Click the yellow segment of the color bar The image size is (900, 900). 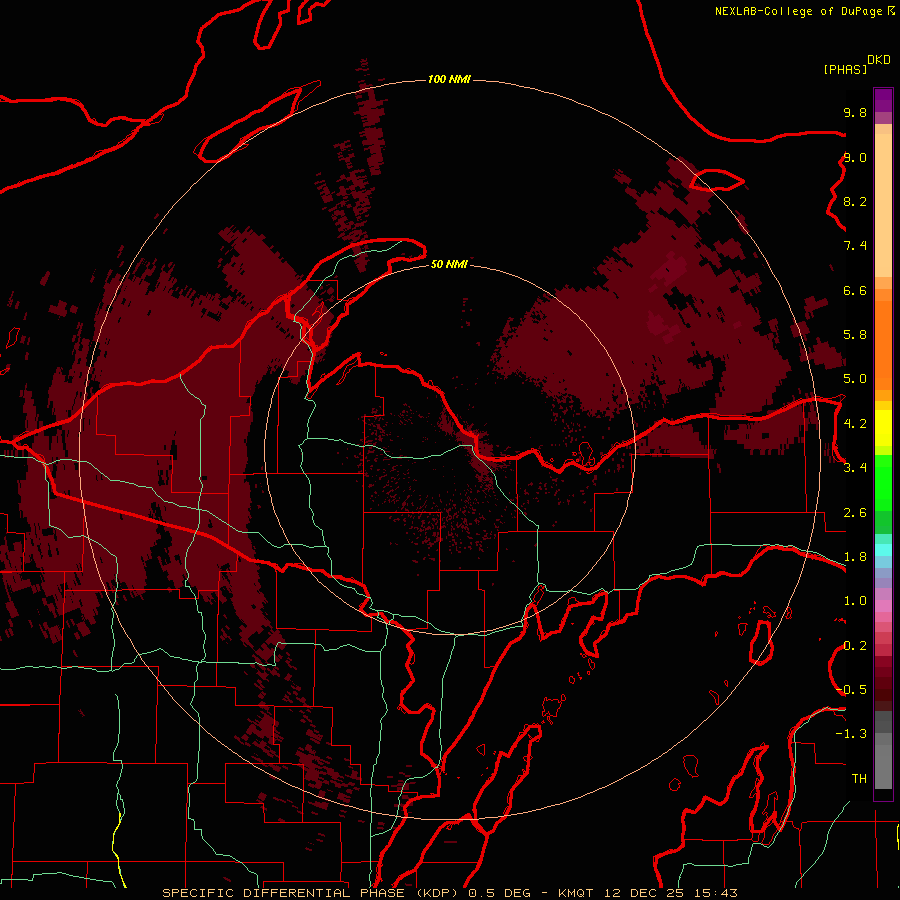coord(883,428)
